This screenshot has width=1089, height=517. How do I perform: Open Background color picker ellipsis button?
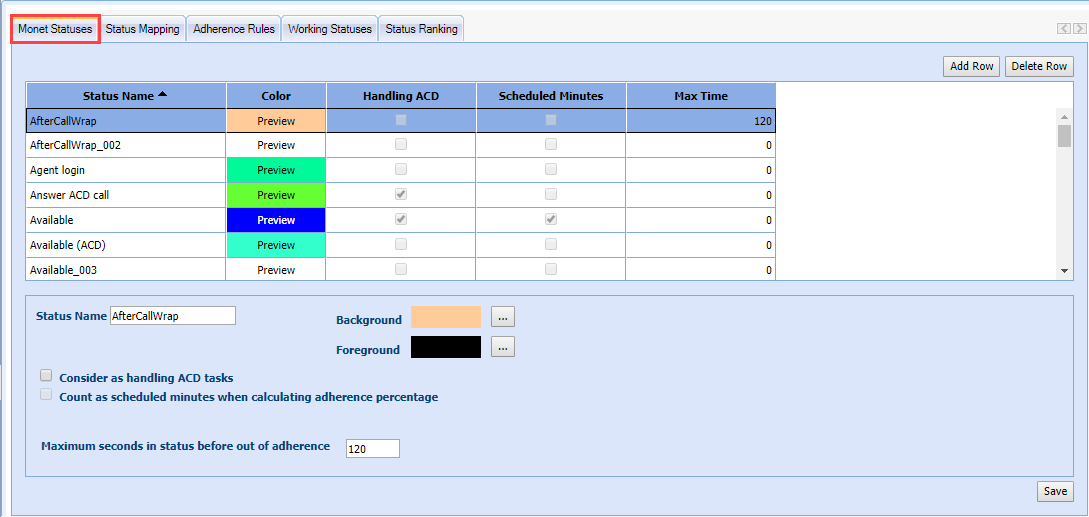pos(503,317)
